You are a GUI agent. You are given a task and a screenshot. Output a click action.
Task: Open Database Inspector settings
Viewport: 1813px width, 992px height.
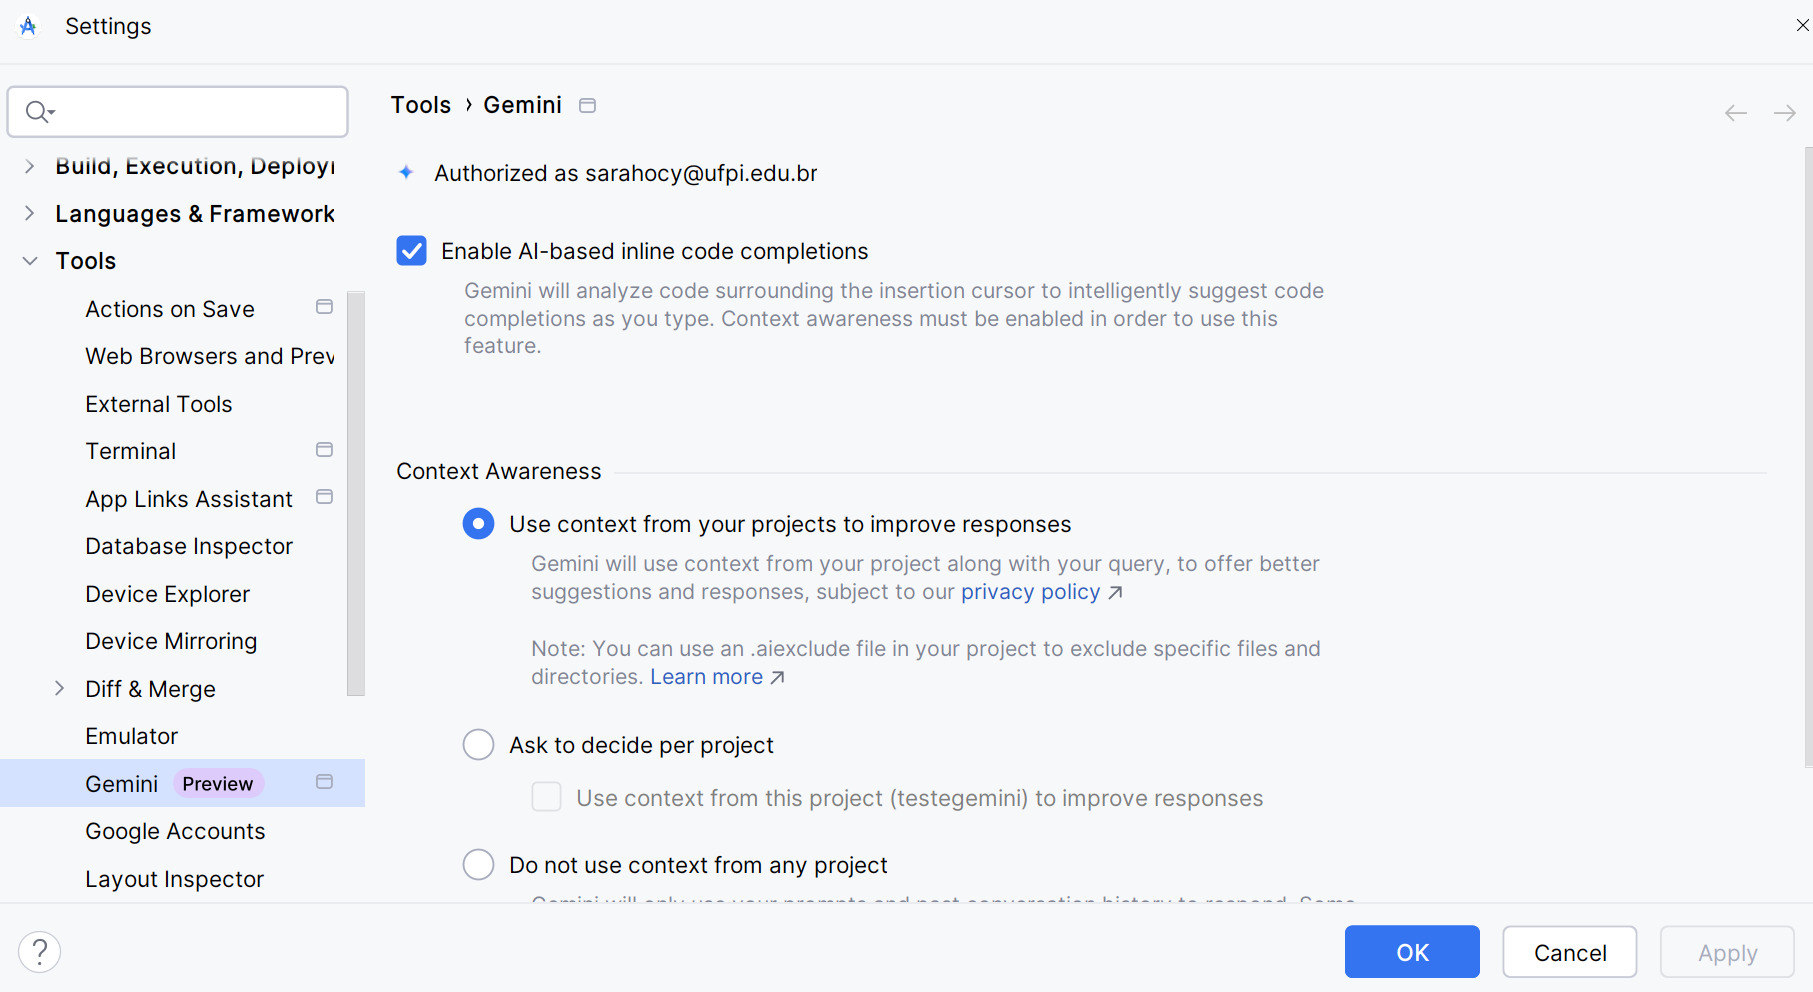(x=189, y=546)
